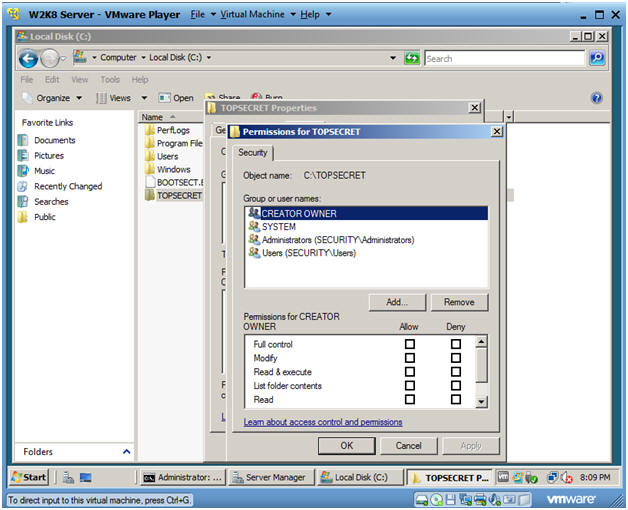This screenshot has height=510, width=628.
Task: Check Allow for Read & execute
Action: (410, 372)
